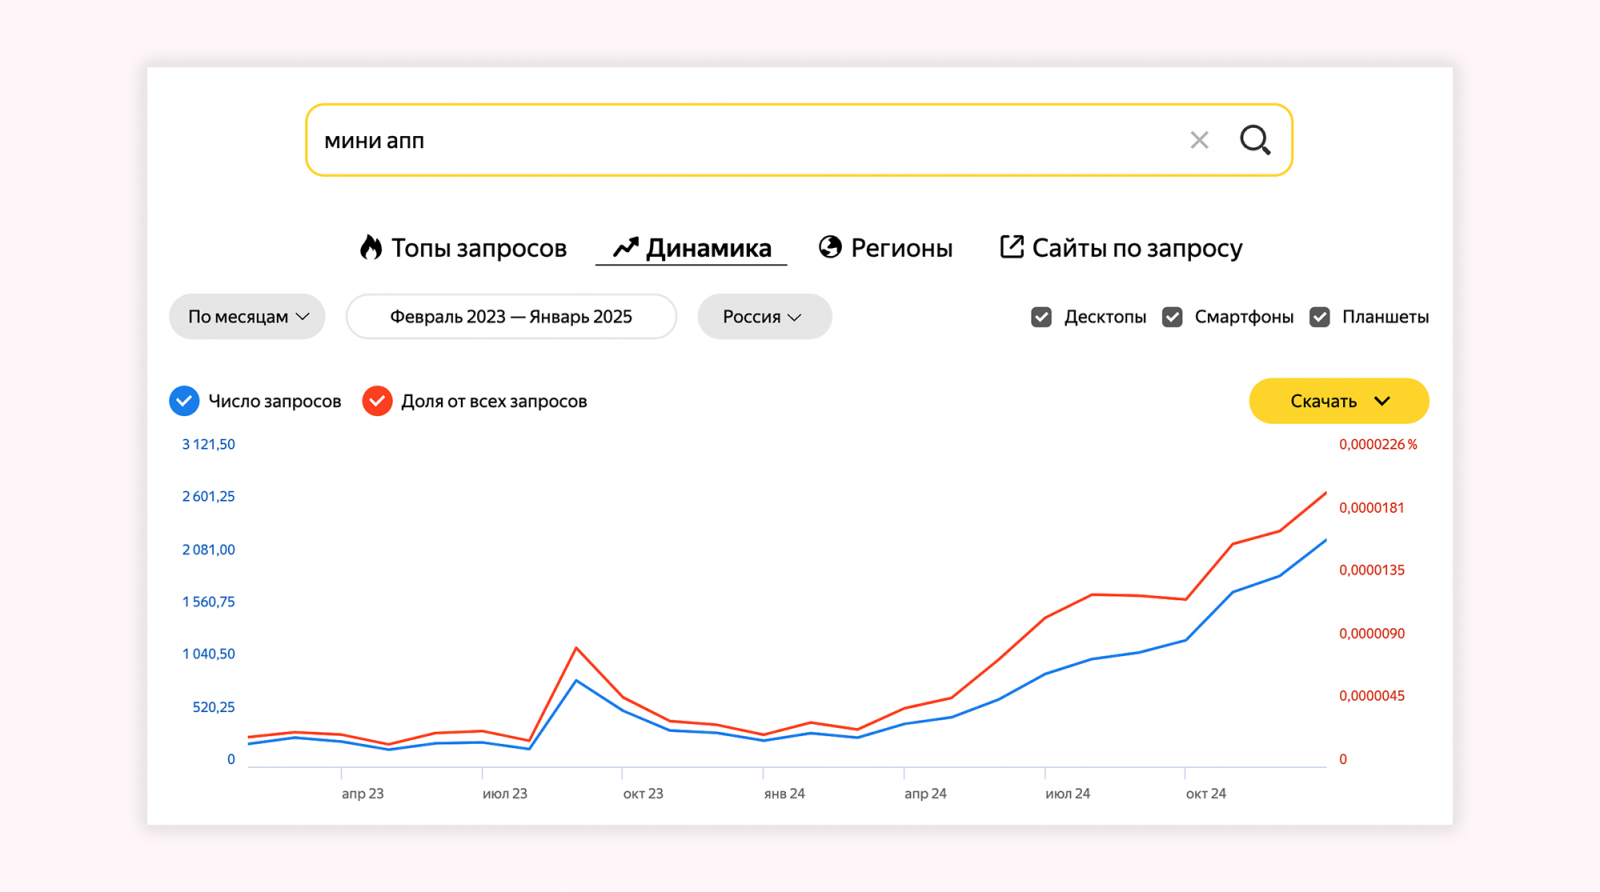Uncheck the Планшеты checkbox
This screenshot has width=1600, height=892.
click(x=1320, y=317)
